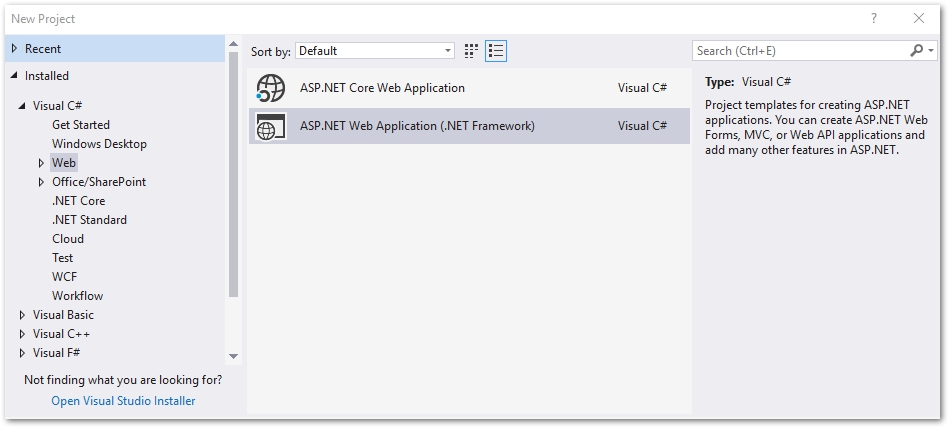The image size is (949, 428).
Task: Collapse the Visual C# node
Action: (23, 106)
